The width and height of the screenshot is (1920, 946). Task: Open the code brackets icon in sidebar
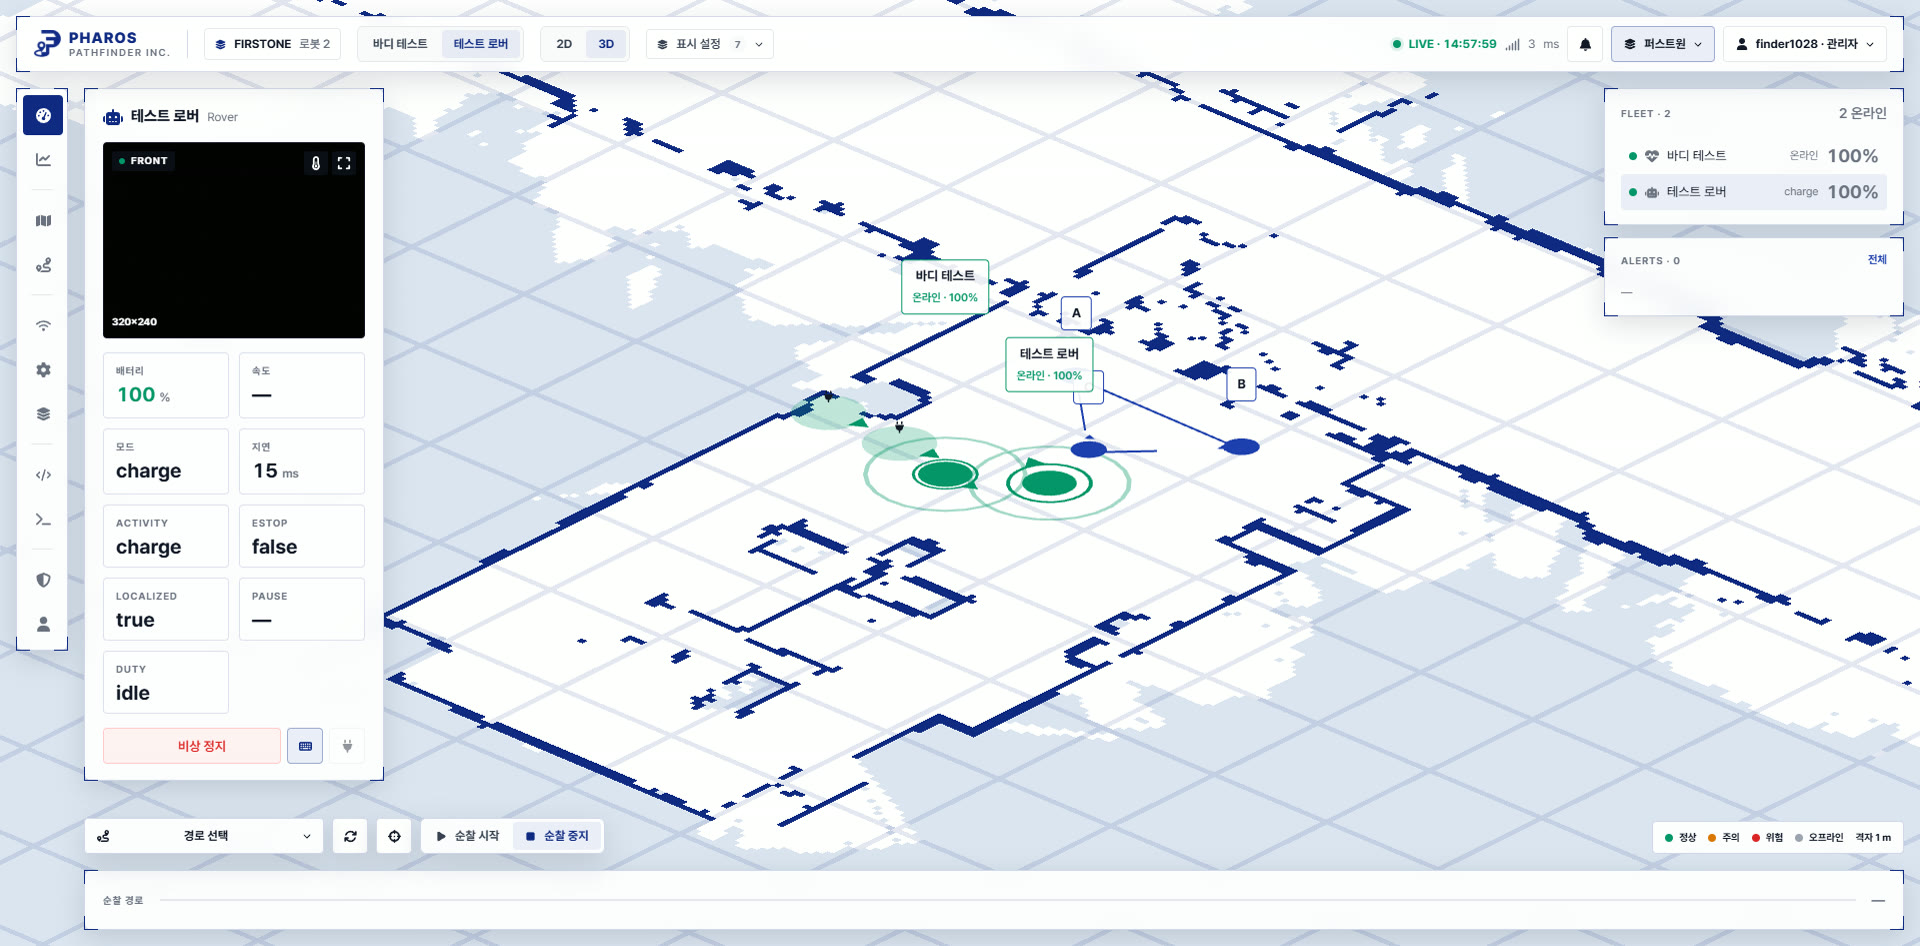tap(43, 475)
